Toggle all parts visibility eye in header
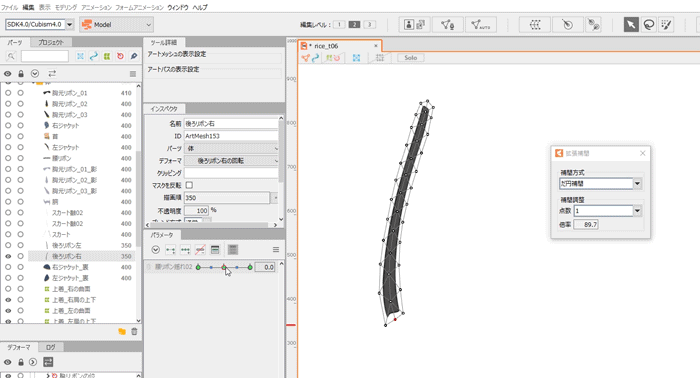Viewport: 700px width, 378px height. (x=8, y=74)
